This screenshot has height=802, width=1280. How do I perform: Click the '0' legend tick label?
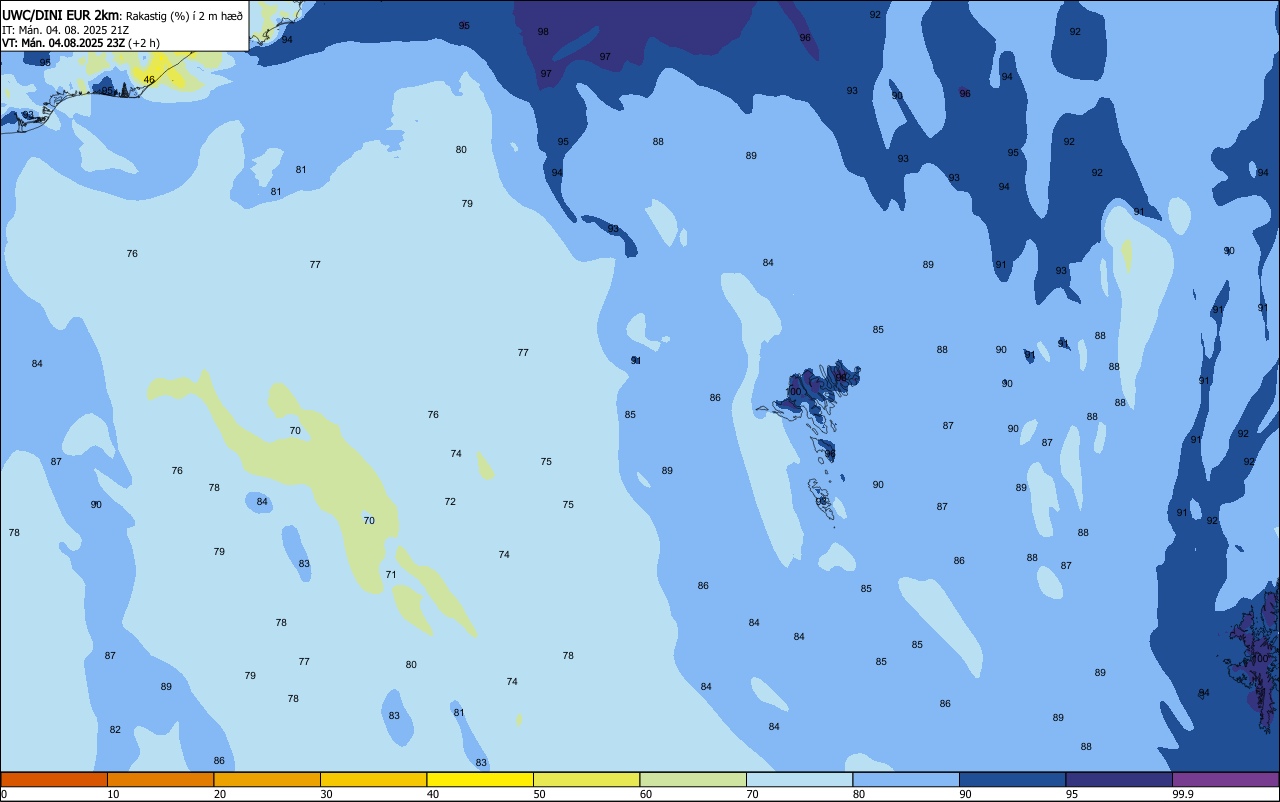click(x=4, y=794)
